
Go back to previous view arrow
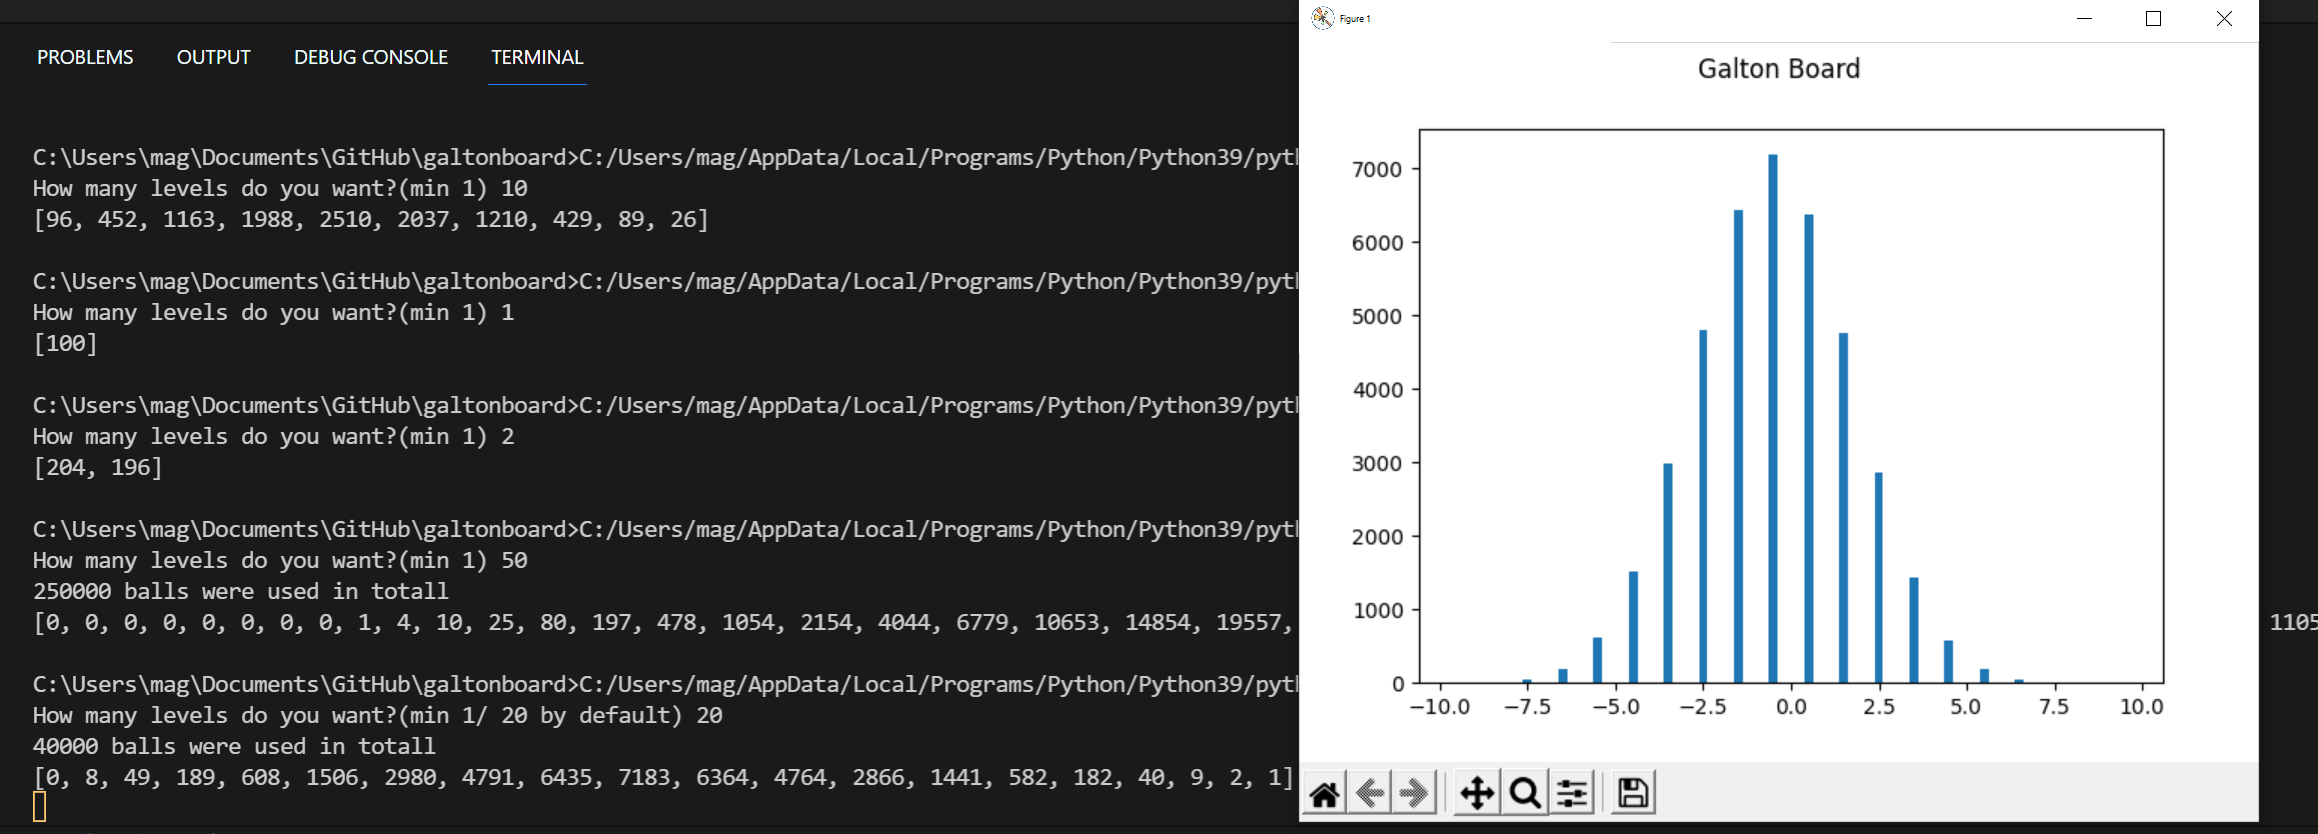1370,794
